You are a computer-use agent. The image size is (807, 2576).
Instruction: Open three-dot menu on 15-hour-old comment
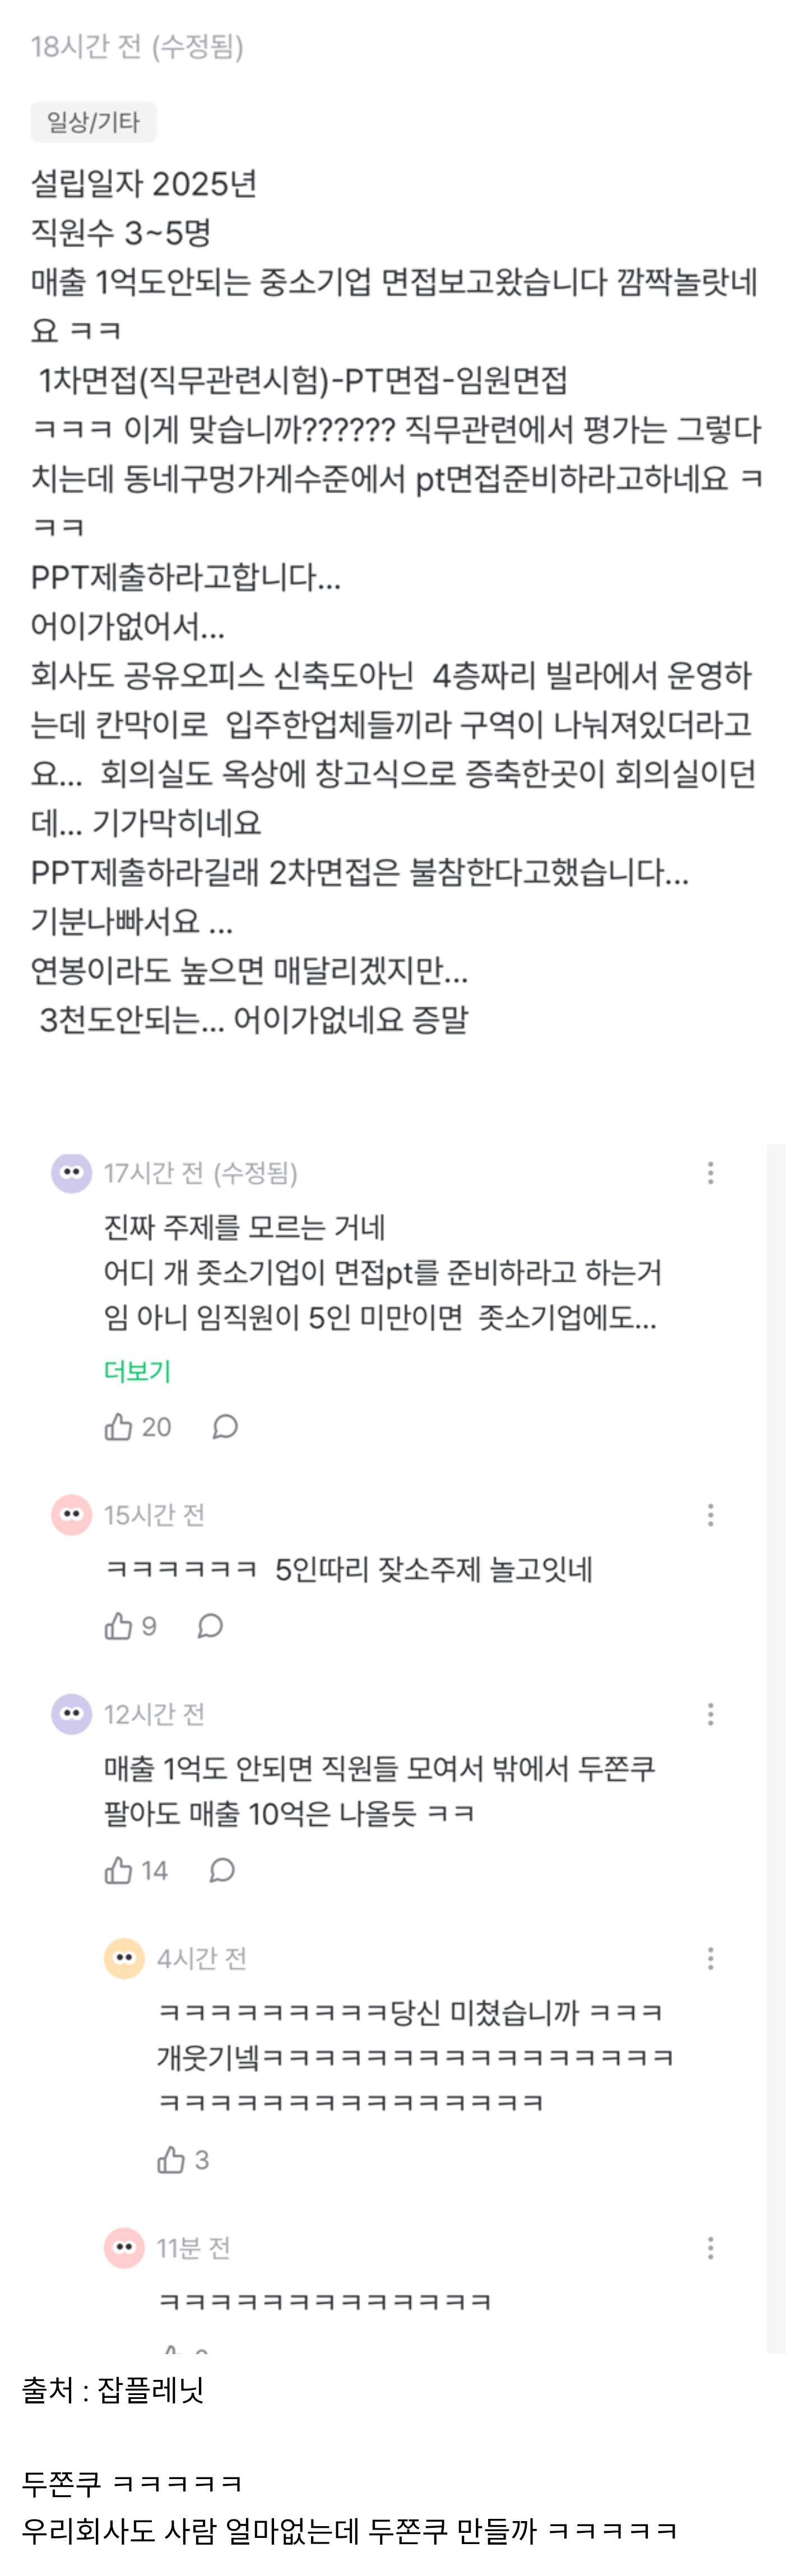click(710, 1515)
